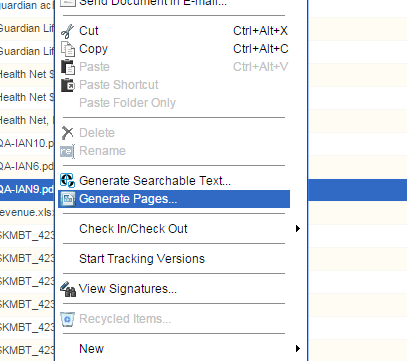Click the Paste Shortcut icon
This screenshot has height=361, width=407.
(68, 85)
